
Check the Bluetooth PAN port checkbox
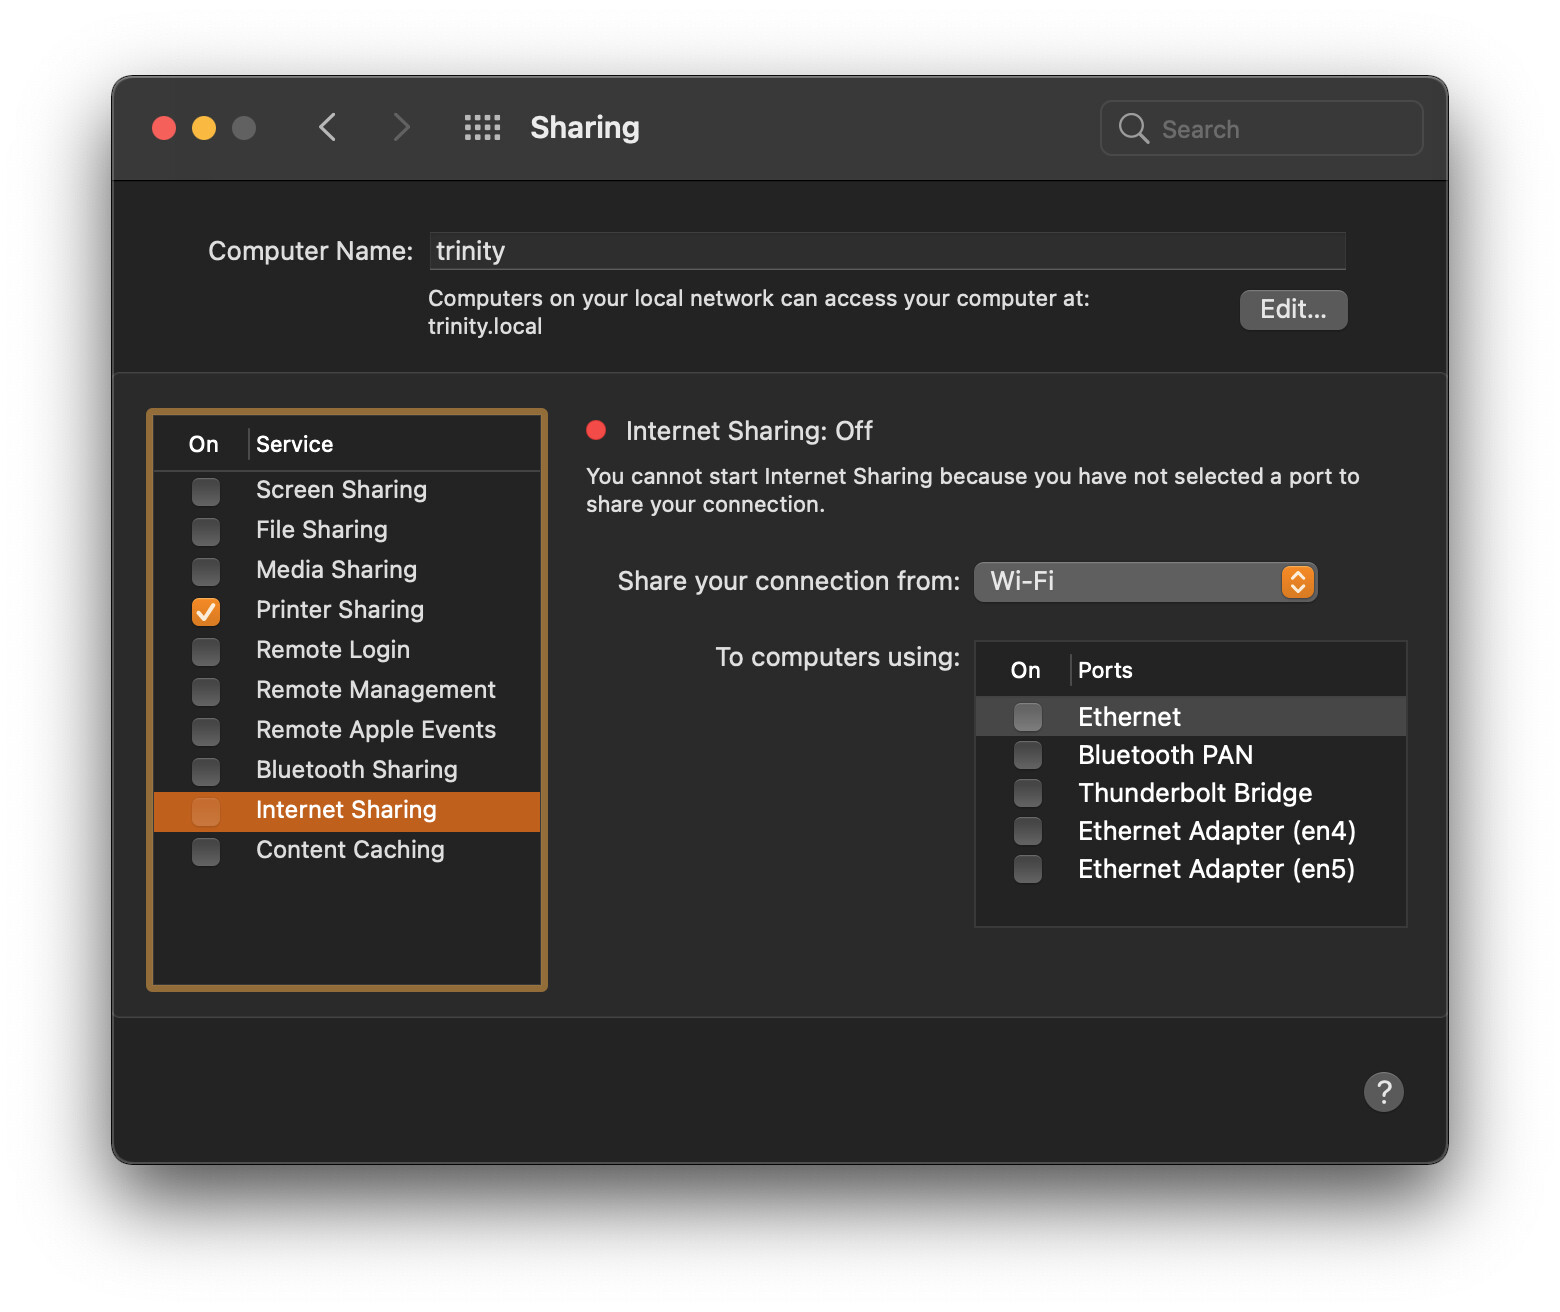click(x=1027, y=755)
